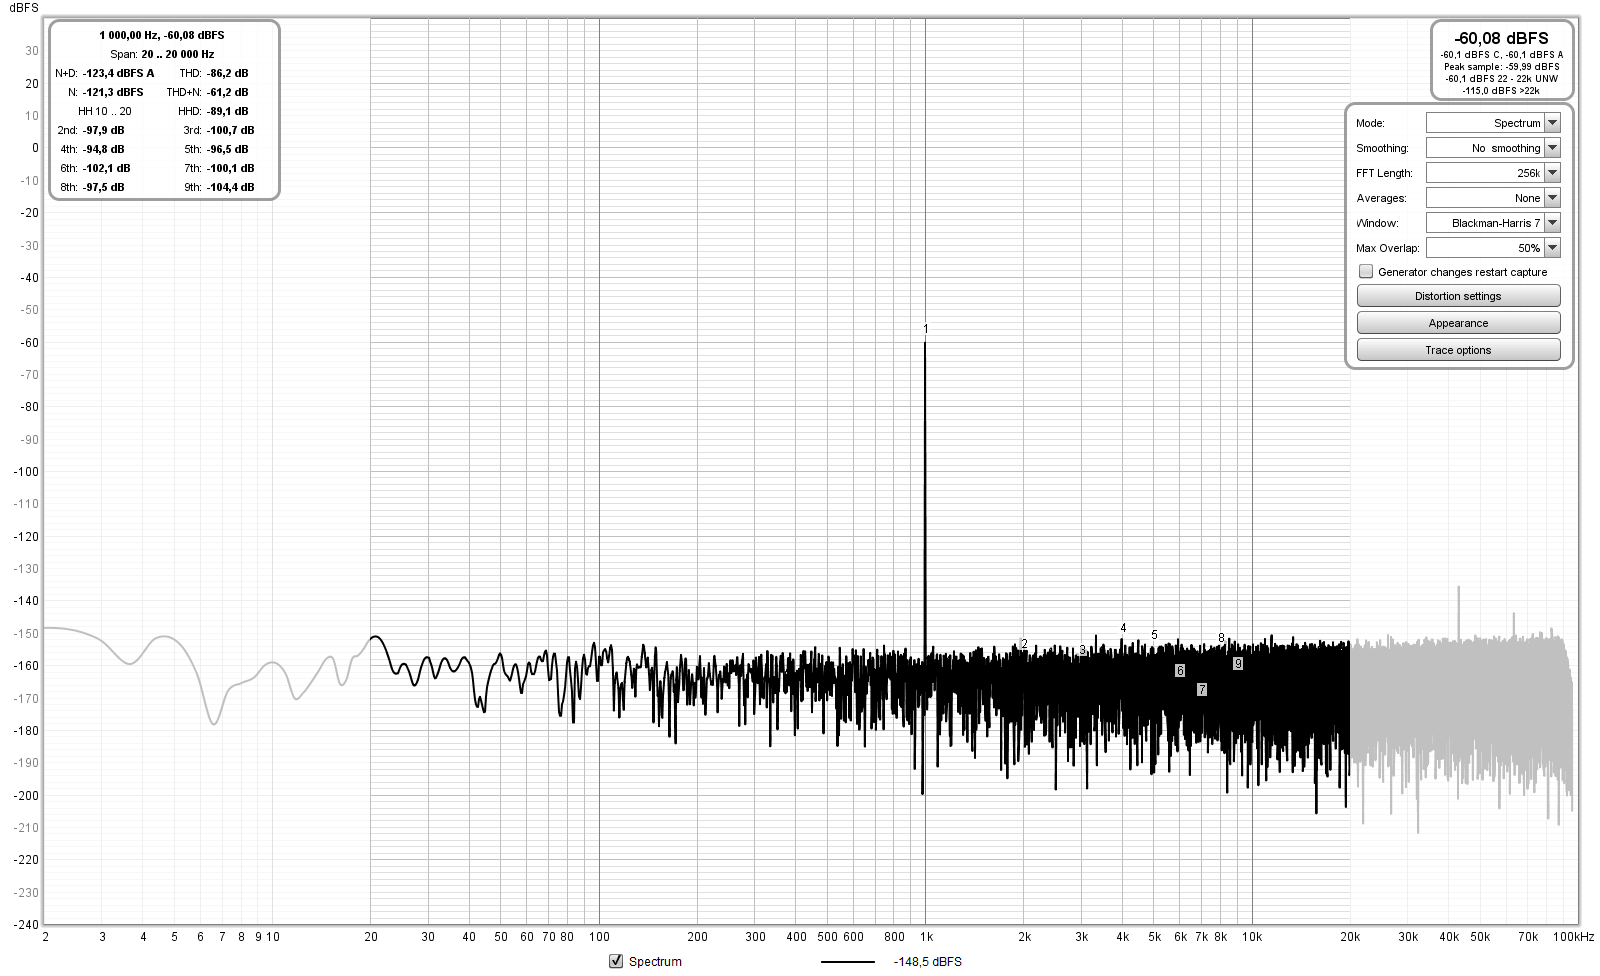Click the 1k label on frequency axis
Image resolution: width=1600 pixels, height=976 pixels.
[927, 937]
